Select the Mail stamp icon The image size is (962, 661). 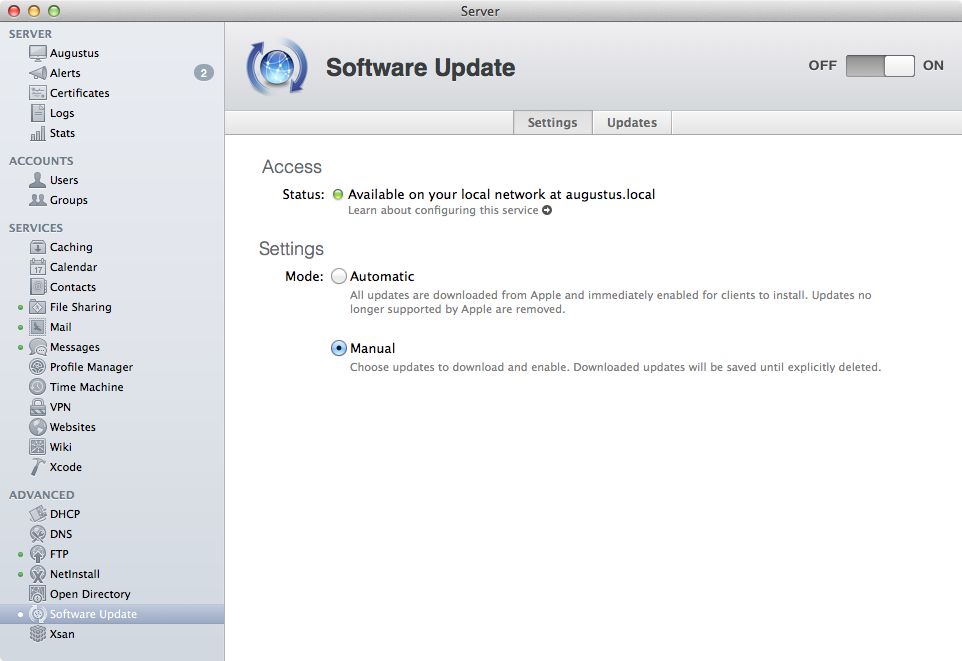point(37,327)
